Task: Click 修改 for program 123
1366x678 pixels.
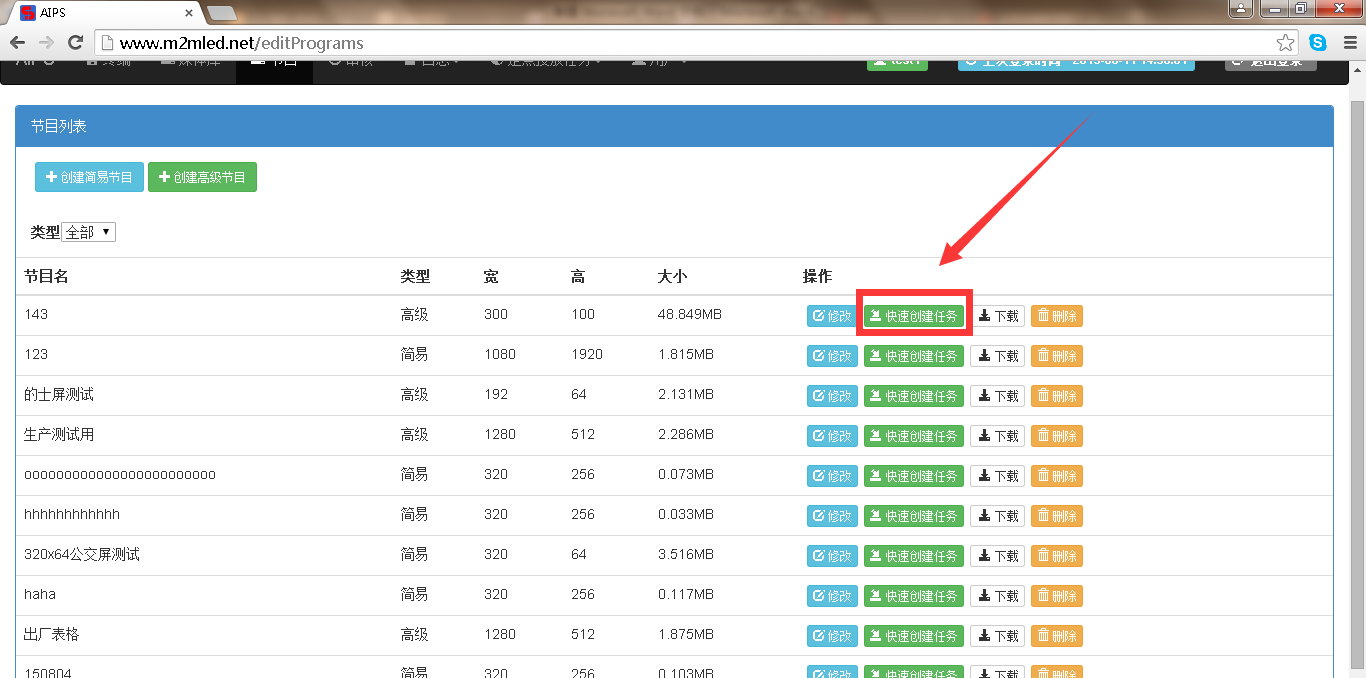Action: [832, 356]
